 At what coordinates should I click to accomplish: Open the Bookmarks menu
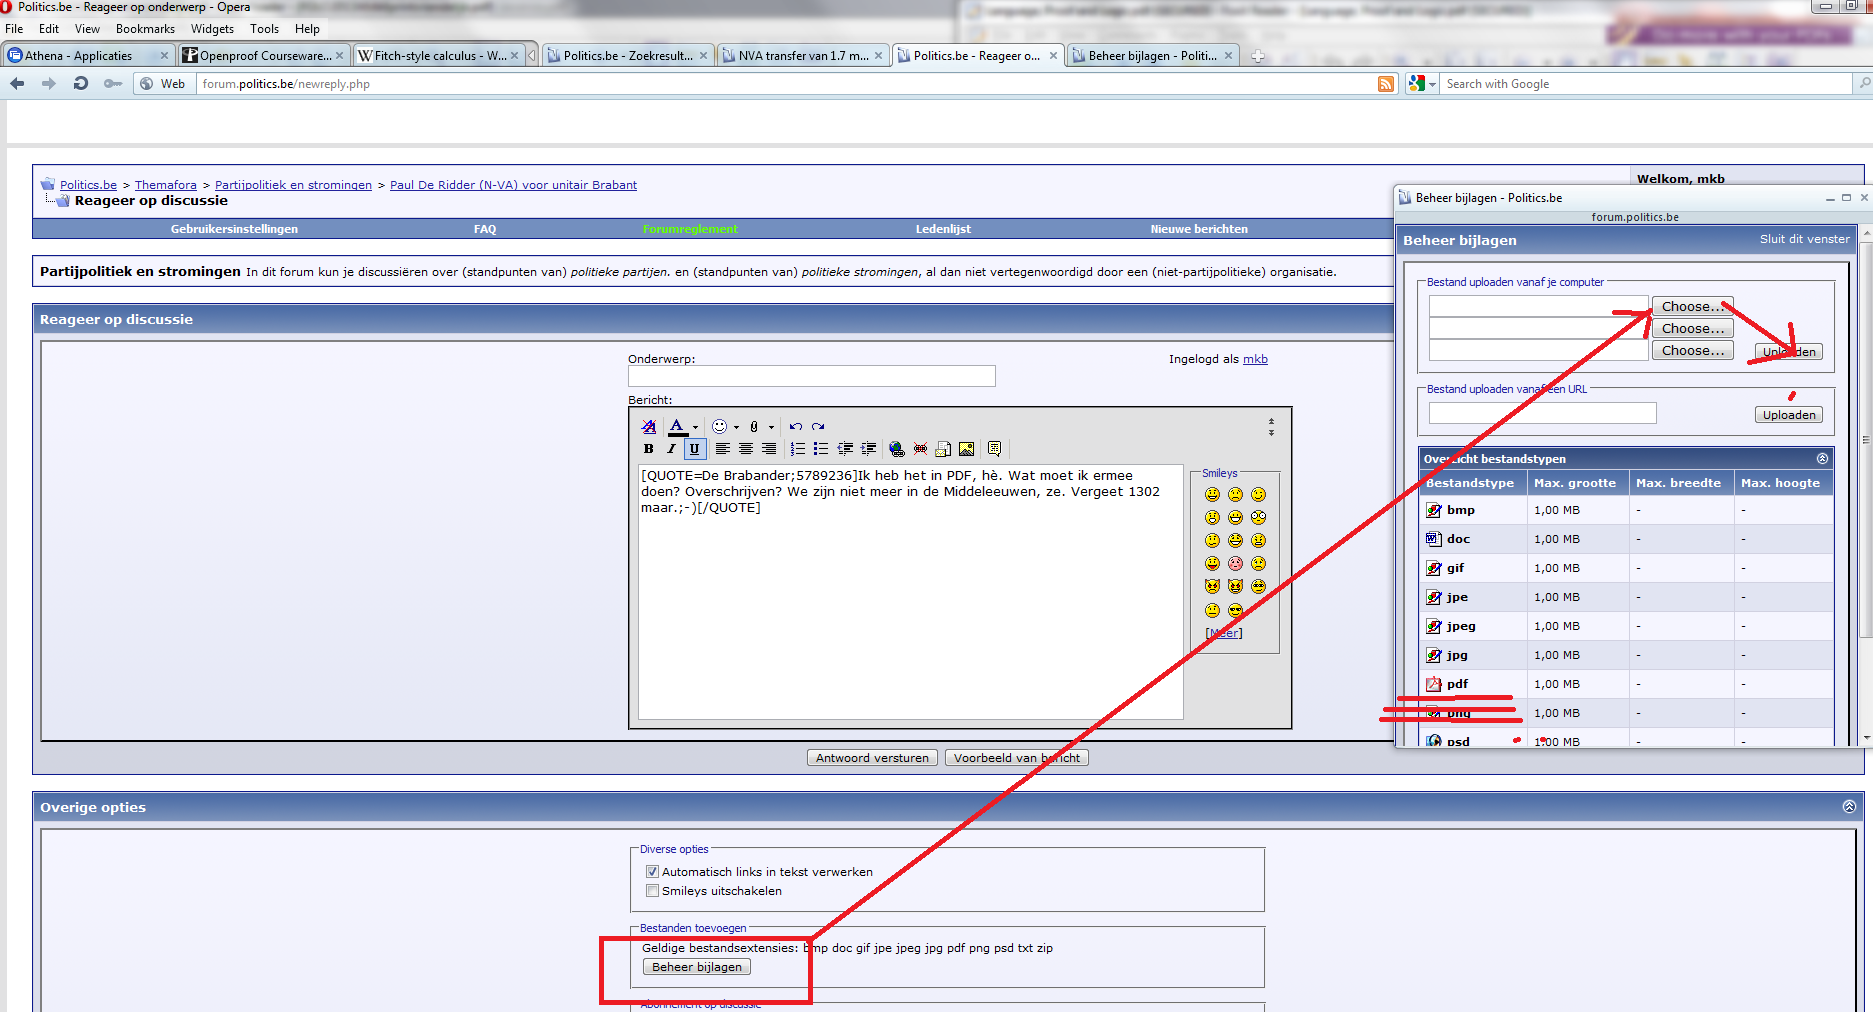145,29
